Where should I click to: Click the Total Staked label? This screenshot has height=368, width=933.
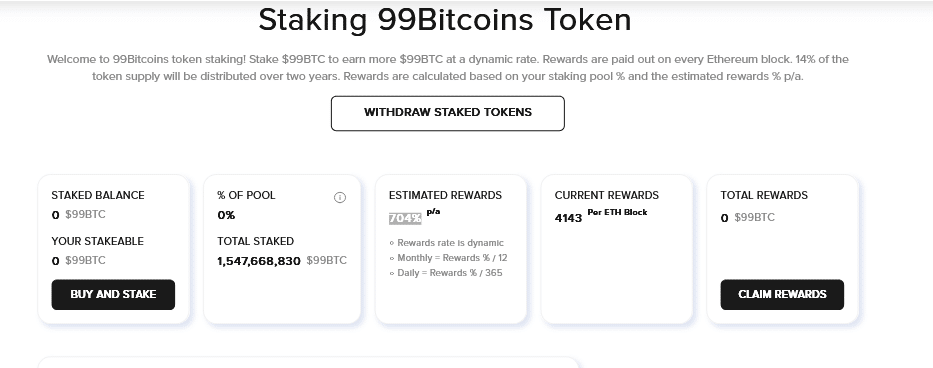[x=255, y=241]
